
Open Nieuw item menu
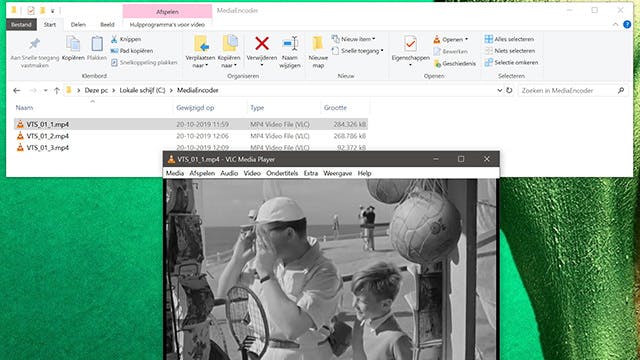click(x=353, y=39)
